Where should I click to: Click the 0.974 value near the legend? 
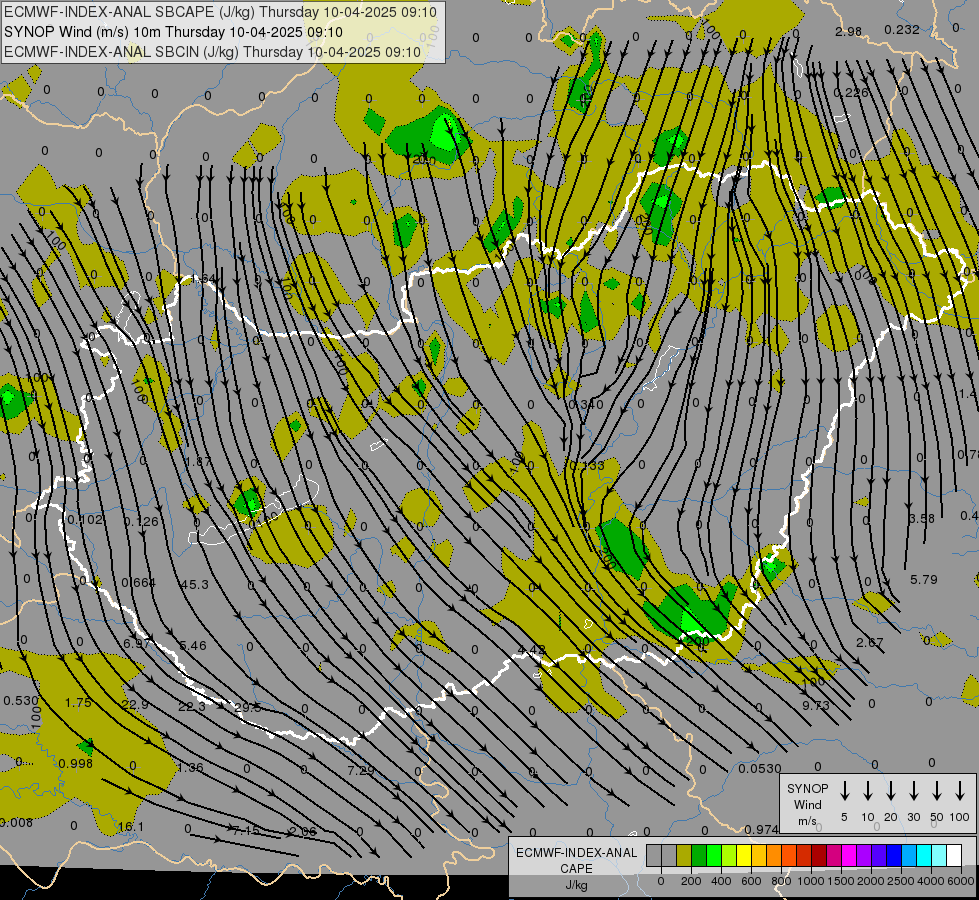point(762,829)
